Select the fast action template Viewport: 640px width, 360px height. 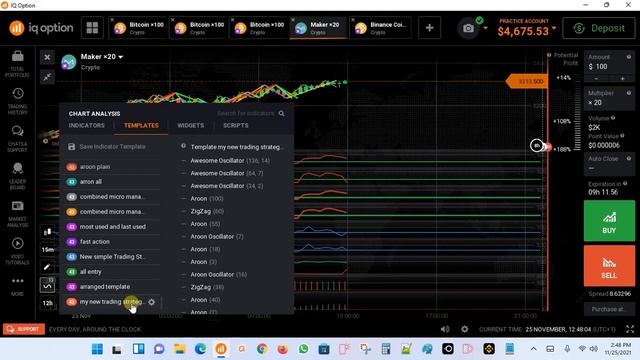113,242
